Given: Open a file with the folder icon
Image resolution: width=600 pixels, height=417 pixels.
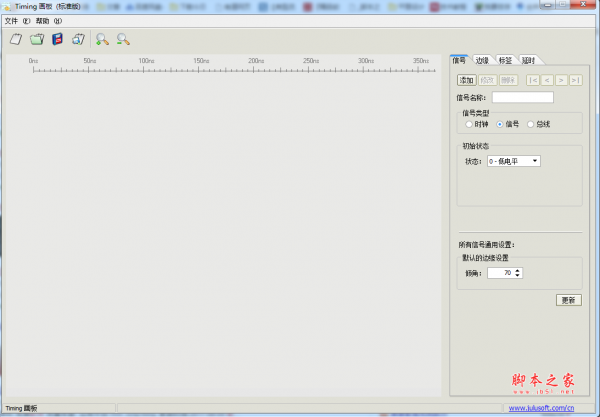Looking at the screenshot, I should coord(37,39).
